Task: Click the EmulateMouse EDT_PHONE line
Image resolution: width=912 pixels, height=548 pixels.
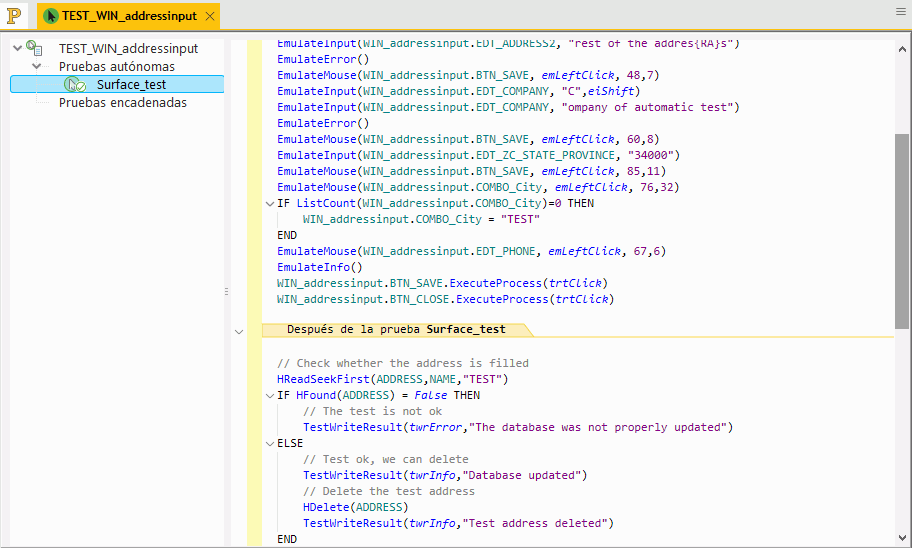Action: [471, 251]
